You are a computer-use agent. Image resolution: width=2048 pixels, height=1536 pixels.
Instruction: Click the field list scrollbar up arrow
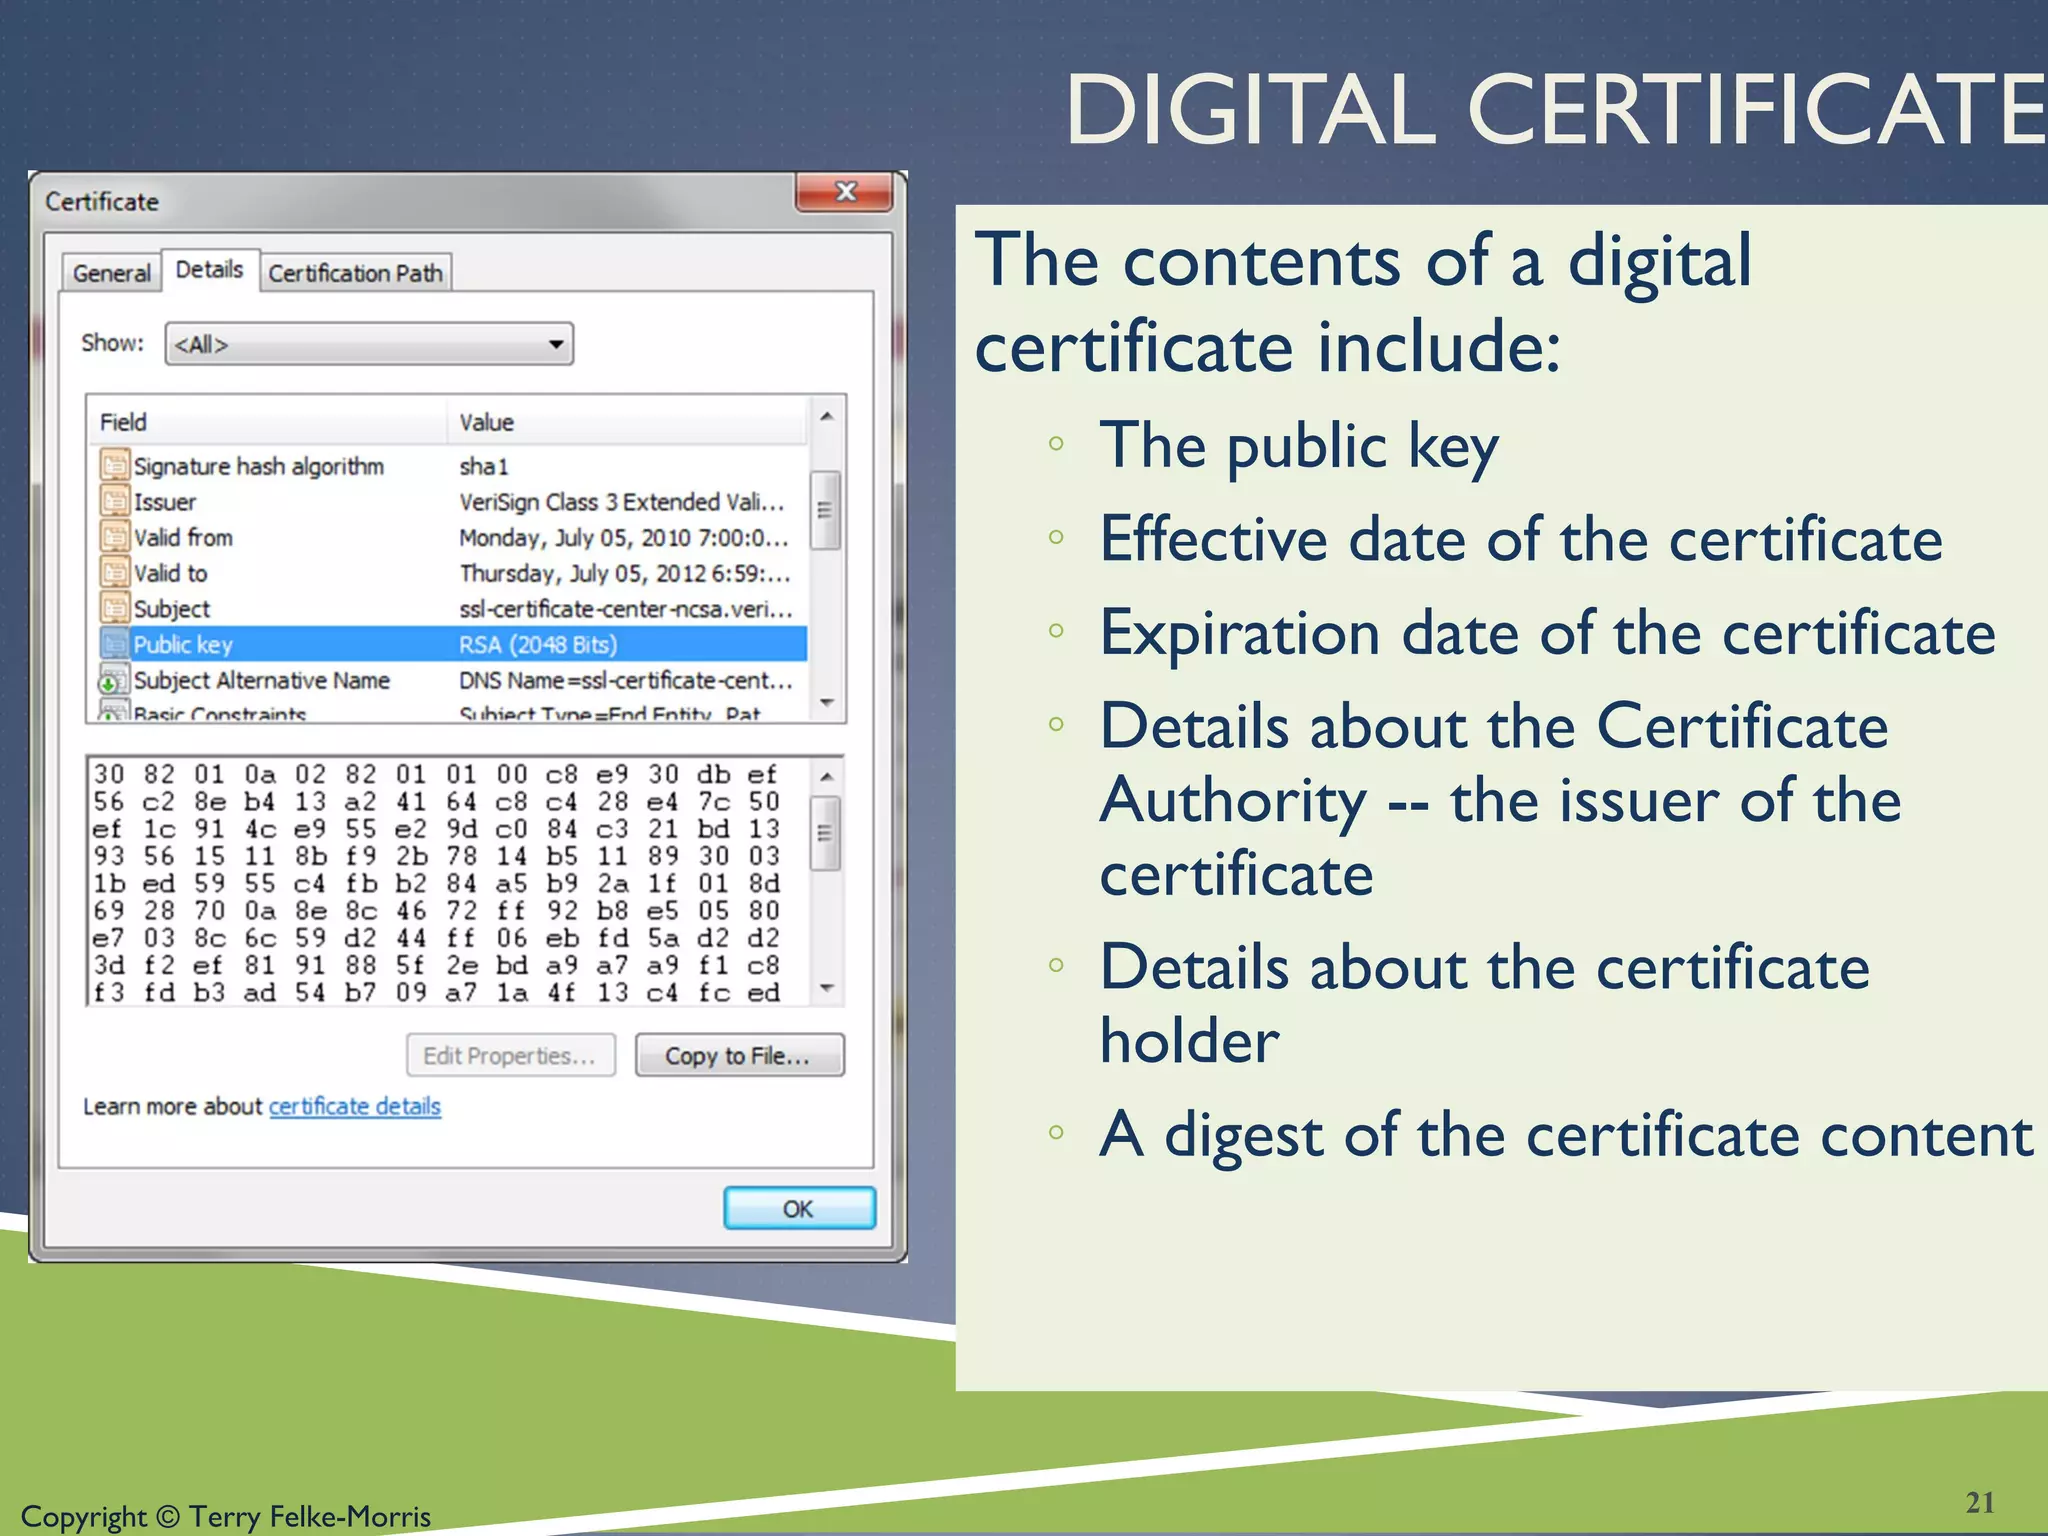[x=826, y=417]
